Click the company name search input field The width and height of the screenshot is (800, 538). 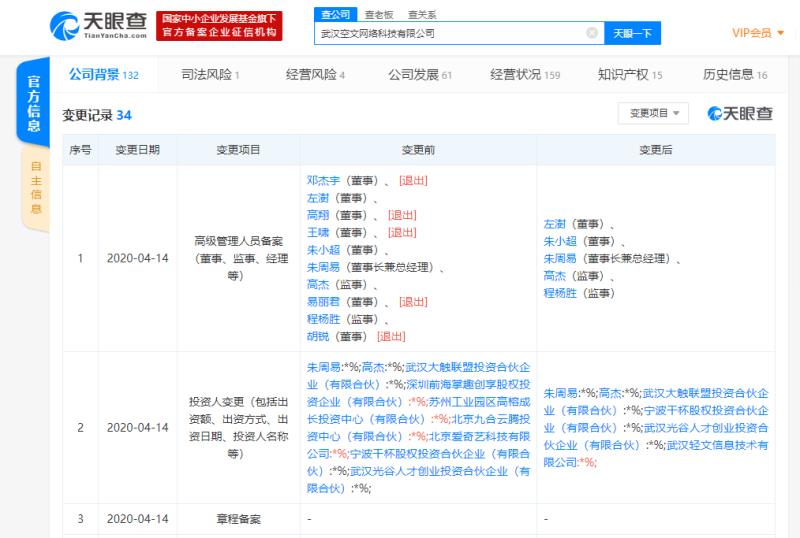coord(450,33)
